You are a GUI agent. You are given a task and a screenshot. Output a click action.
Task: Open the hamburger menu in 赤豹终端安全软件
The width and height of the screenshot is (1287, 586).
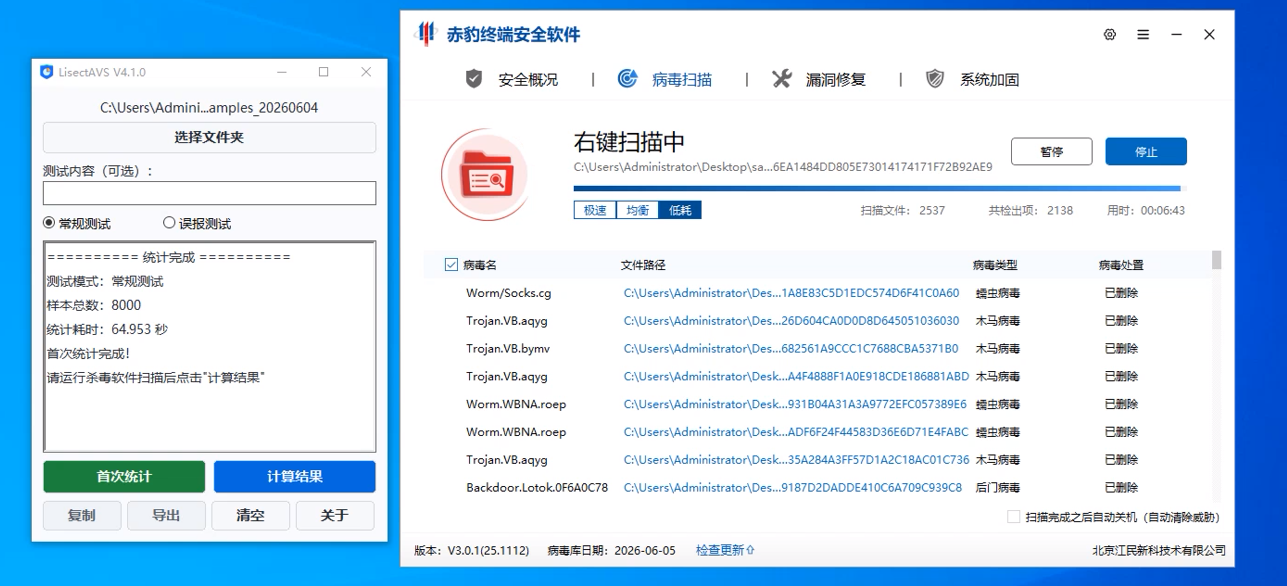[x=1143, y=35]
